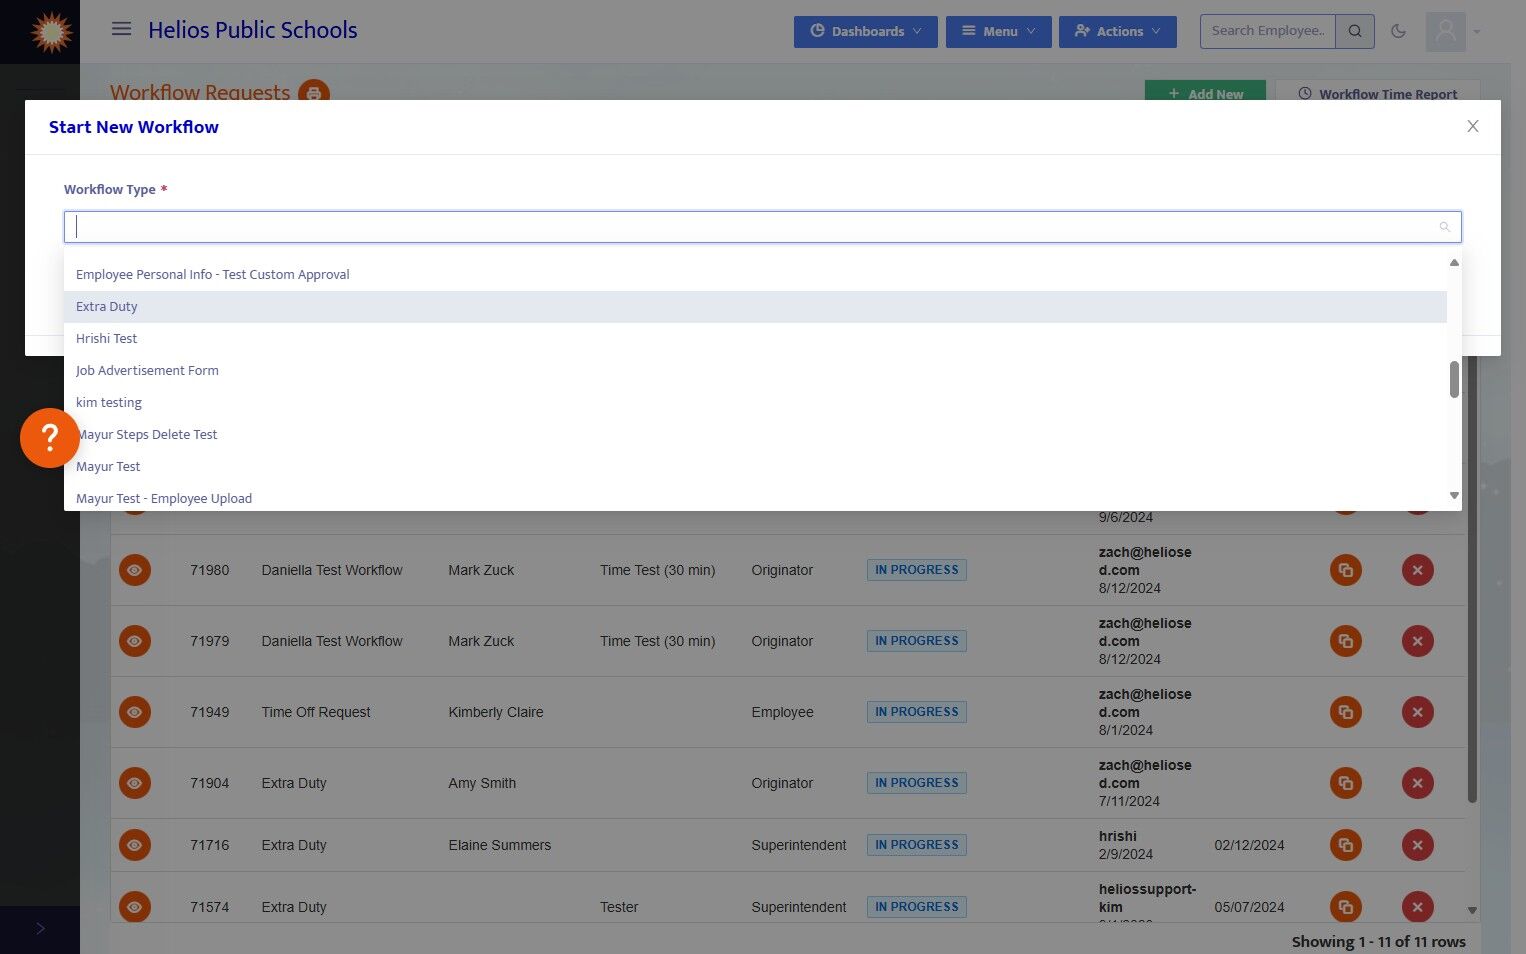This screenshot has height=954, width=1526.
Task: Toggle dark mode moon icon
Action: pyautogui.click(x=1399, y=31)
